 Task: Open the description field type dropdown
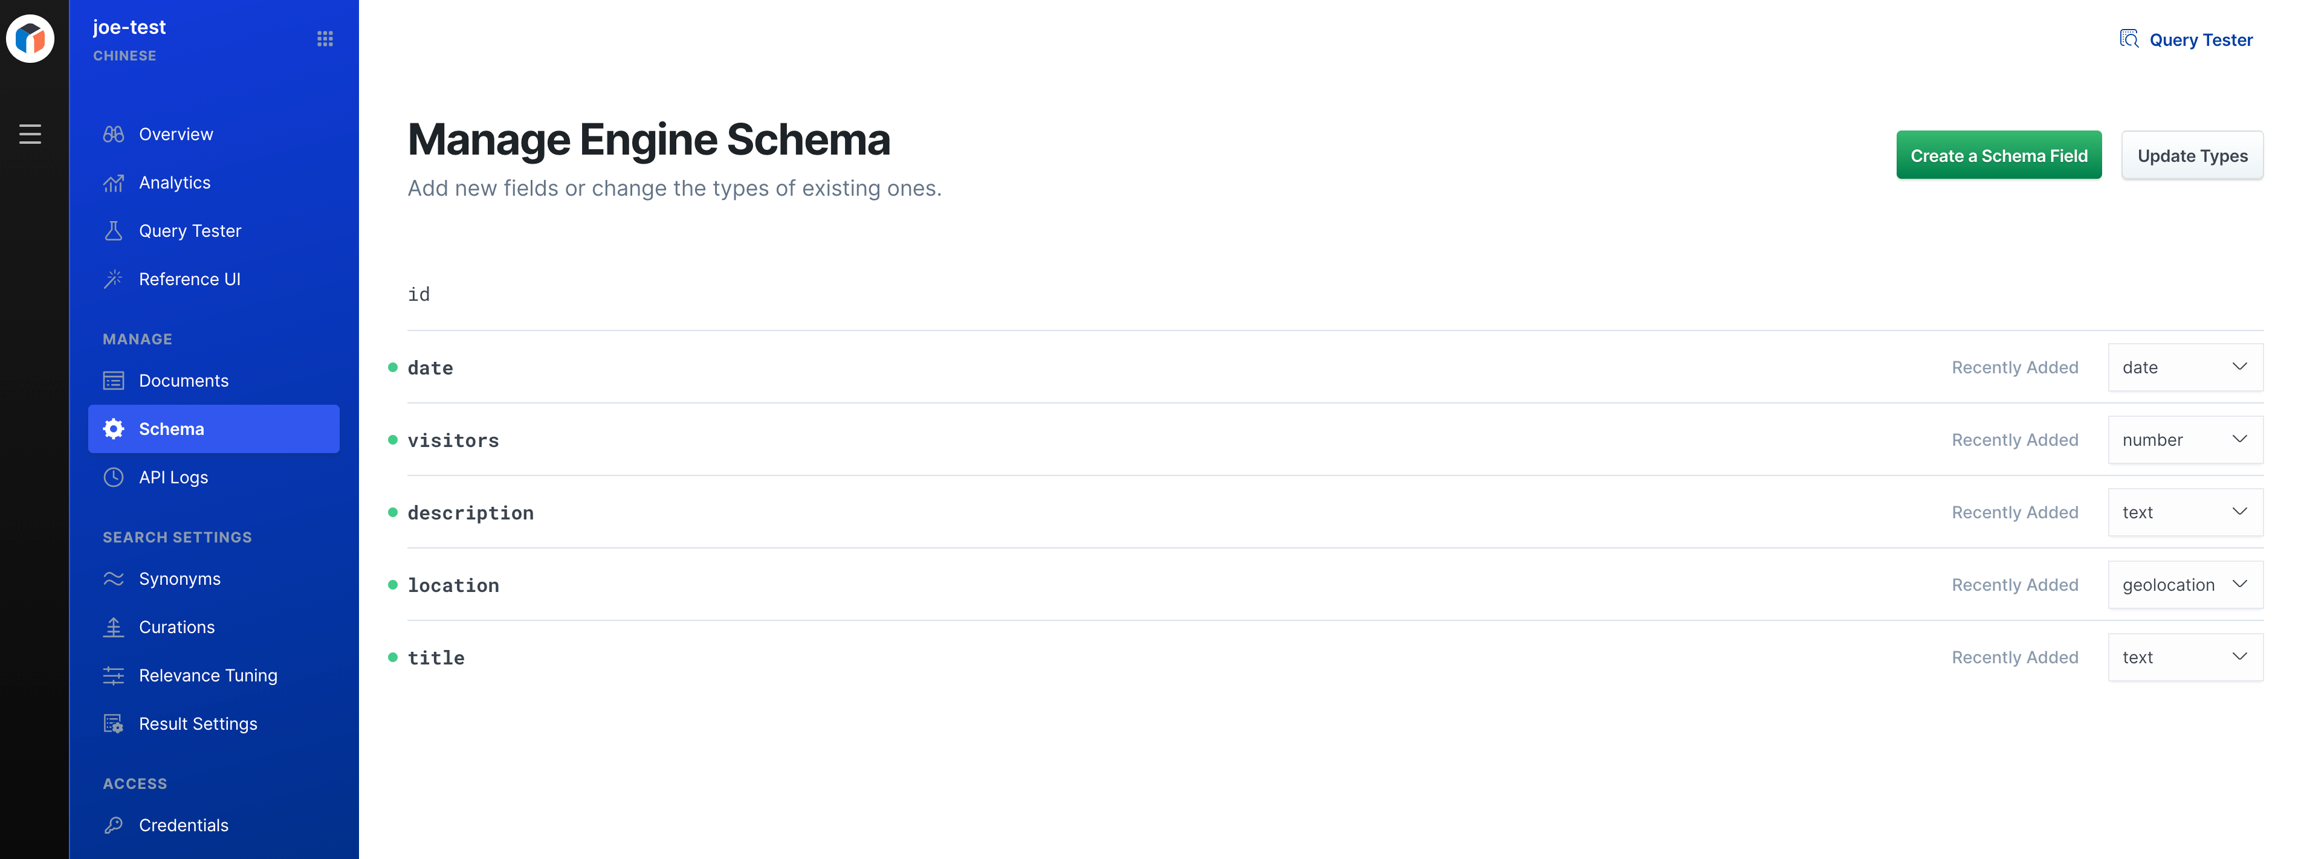2185,512
